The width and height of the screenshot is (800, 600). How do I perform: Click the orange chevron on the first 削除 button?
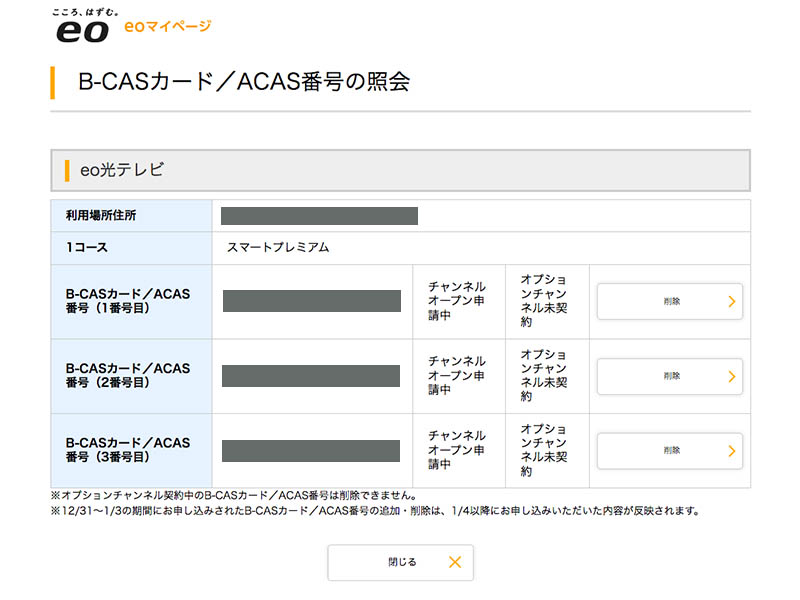(733, 301)
